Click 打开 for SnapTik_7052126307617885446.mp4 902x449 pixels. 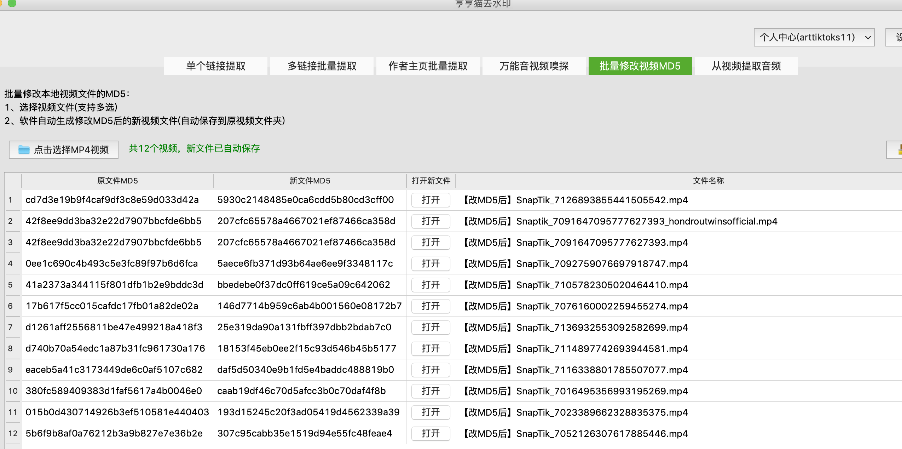(x=431, y=433)
